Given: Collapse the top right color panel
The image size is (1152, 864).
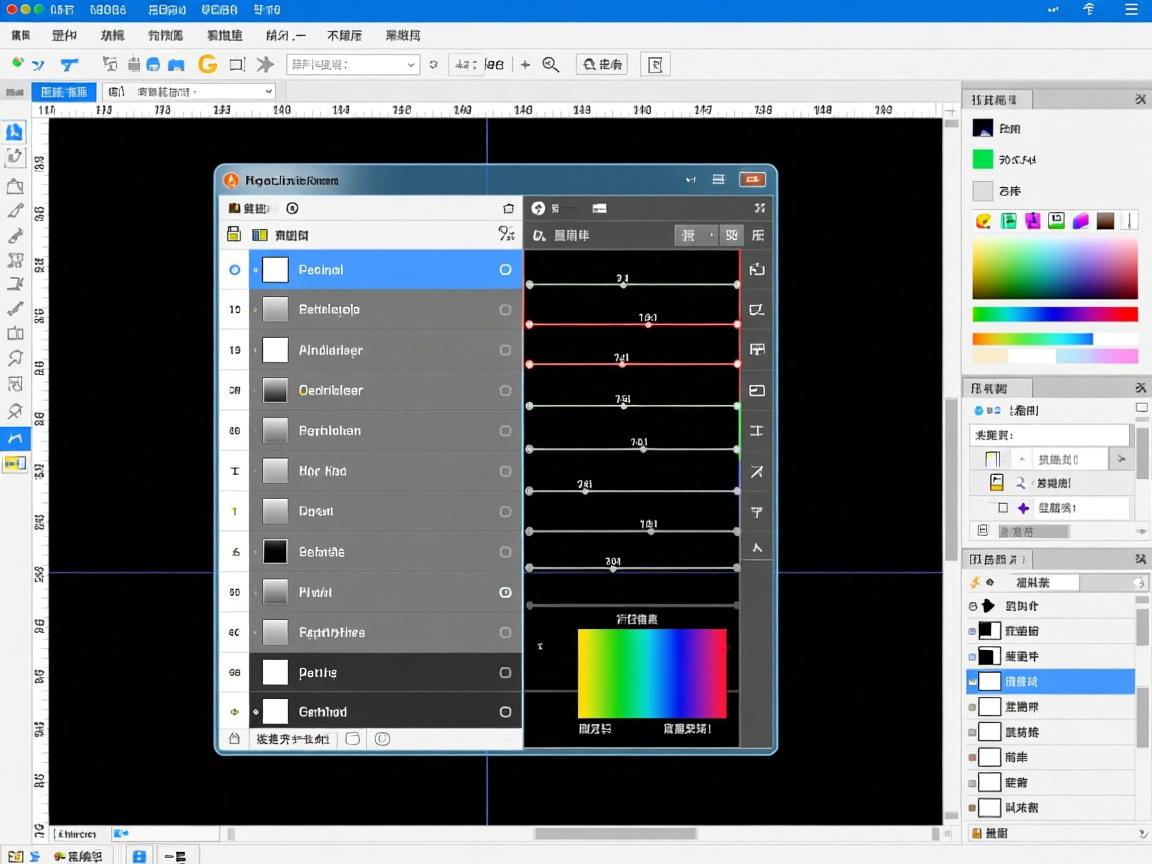Looking at the screenshot, I should pyautogui.click(x=1140, y=100).
